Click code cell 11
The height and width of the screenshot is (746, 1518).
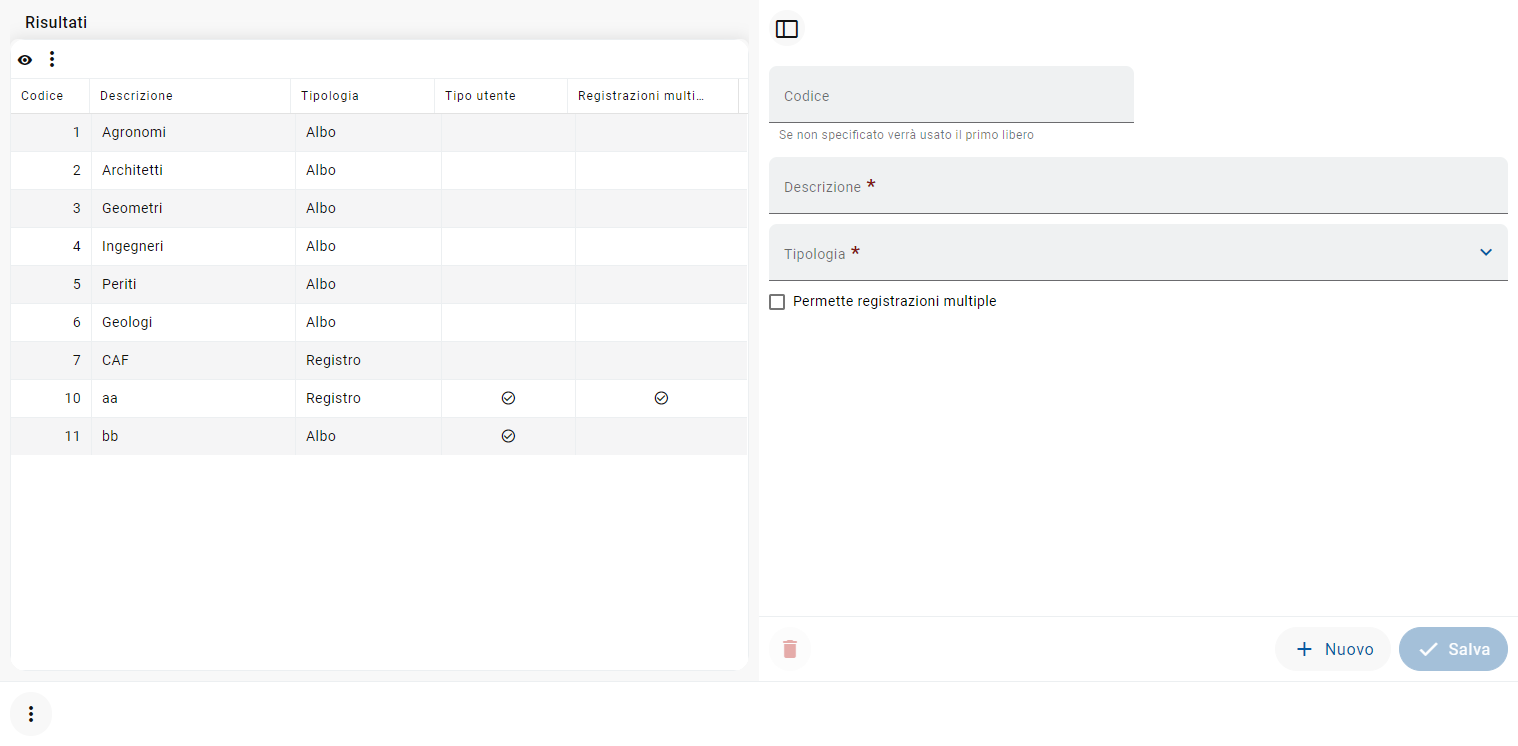click(x=51, y=436)
